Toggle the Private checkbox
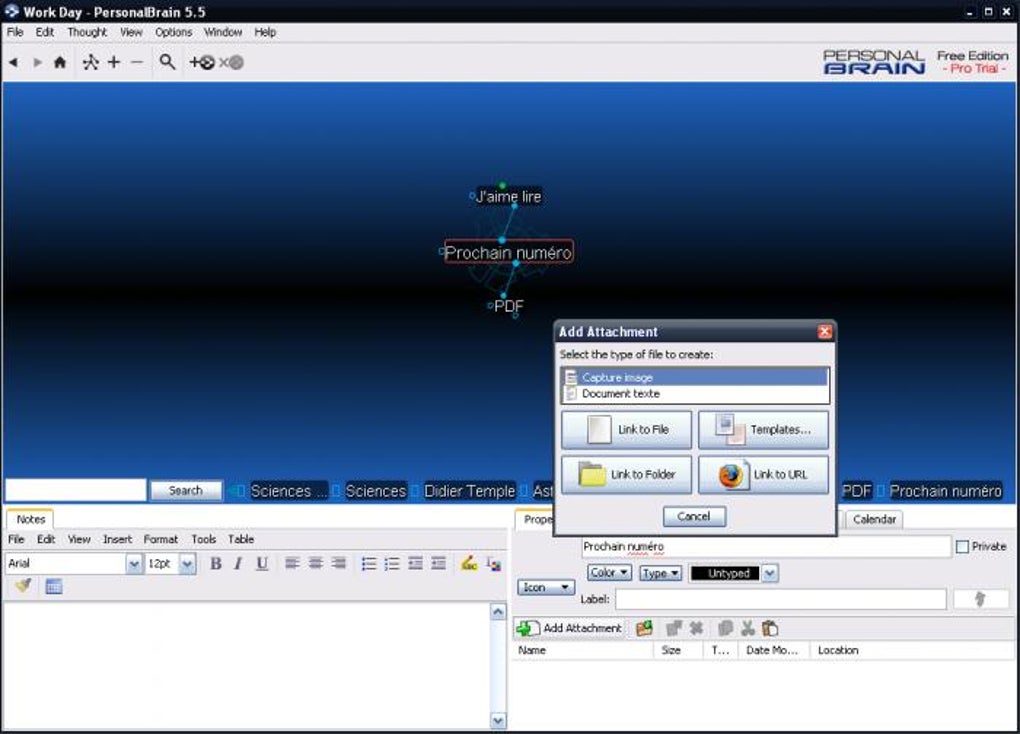Image resolution: width=1020 pixels, height=734 pixels. [962, 547]
